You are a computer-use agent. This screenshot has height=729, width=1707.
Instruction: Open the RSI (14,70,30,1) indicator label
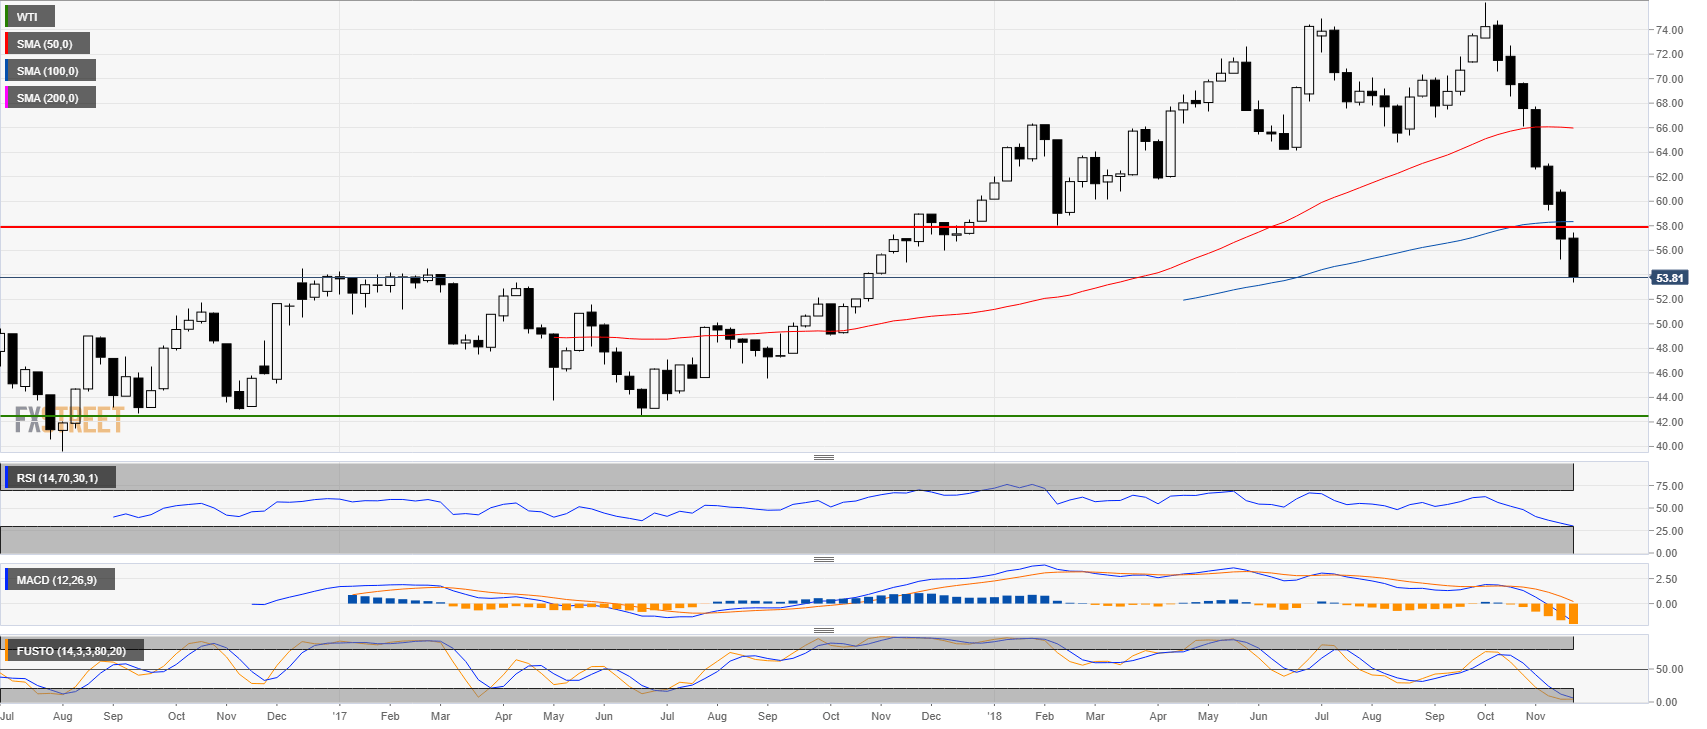(x=58, y=478)
